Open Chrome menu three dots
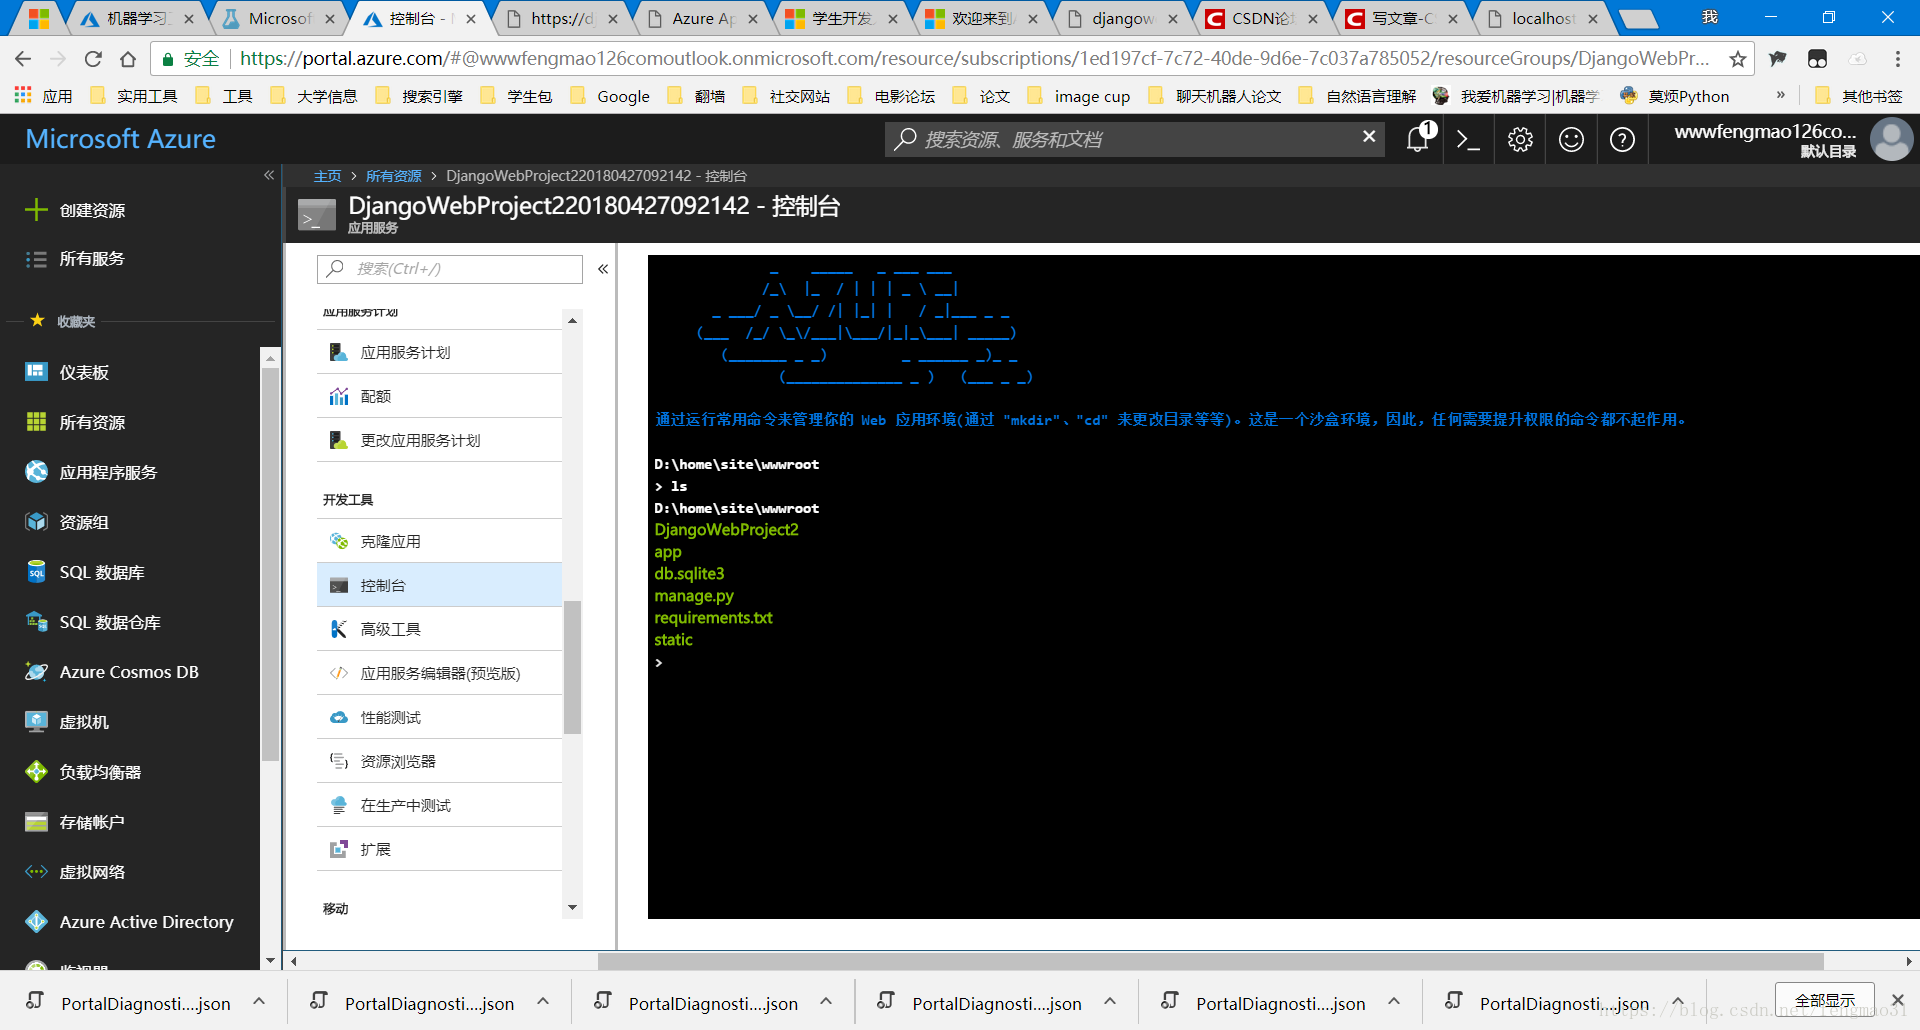The height and width of the screenshot is (1030, 1920). click(1897, 59)
